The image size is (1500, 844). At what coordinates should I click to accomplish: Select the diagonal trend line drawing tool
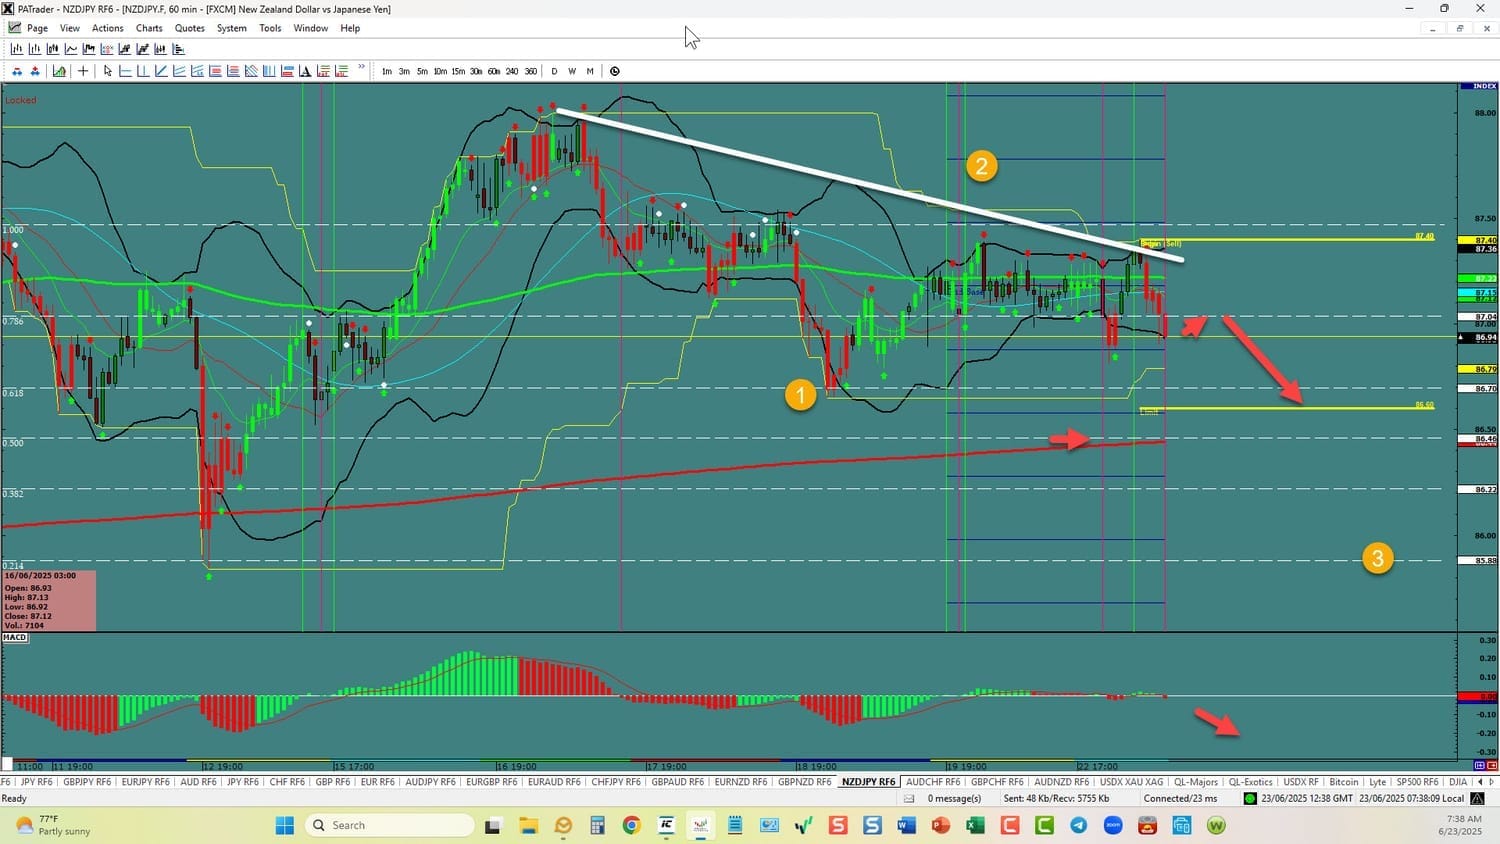click(x=161, y=71)
